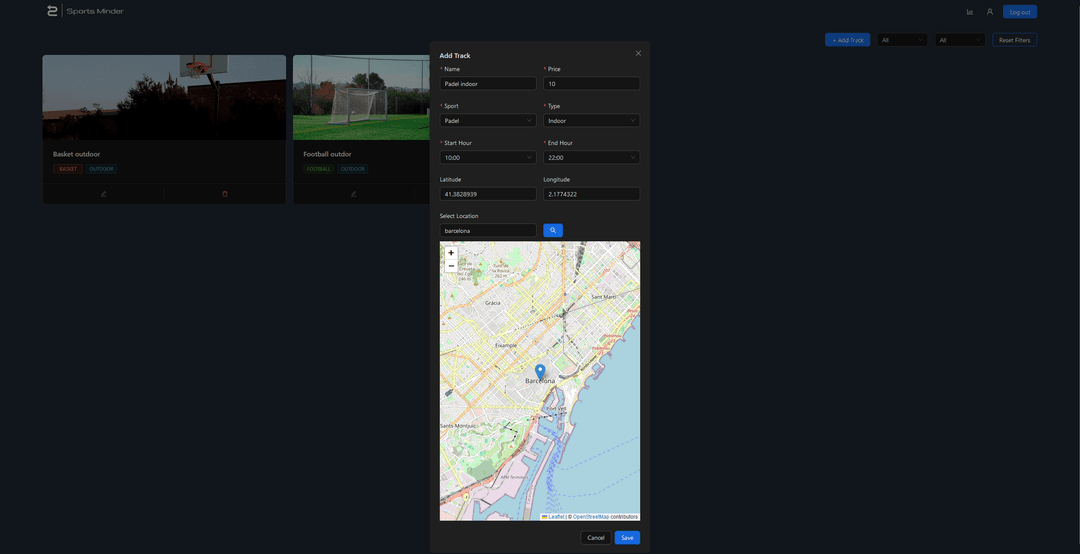Edit the Basket outdoor track
The width and height of the screenshot is (1080, 554).
pos(103,194)
